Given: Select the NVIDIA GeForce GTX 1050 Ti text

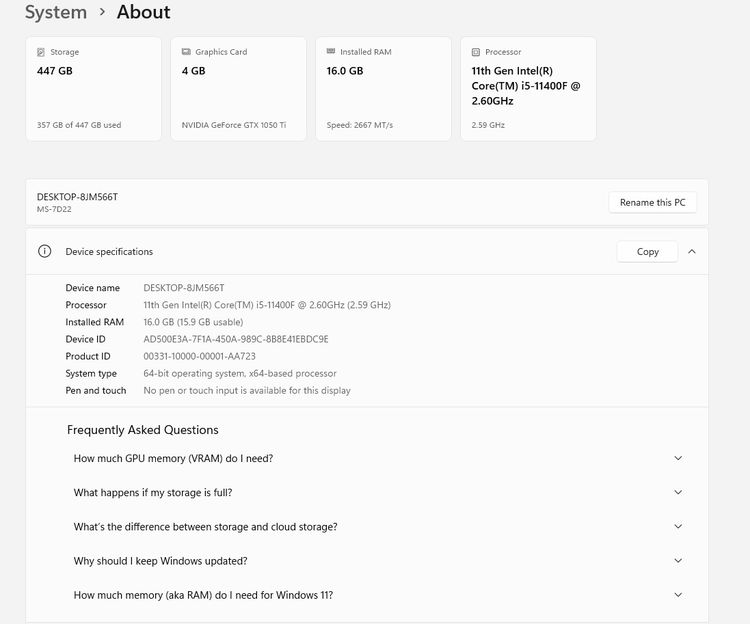Looking at the screenshot, I should coord(234,125).
